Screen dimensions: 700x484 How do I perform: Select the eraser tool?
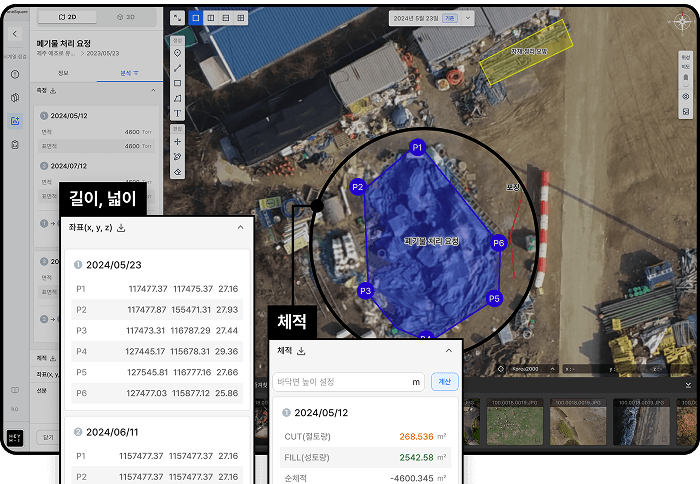[177, 172]
